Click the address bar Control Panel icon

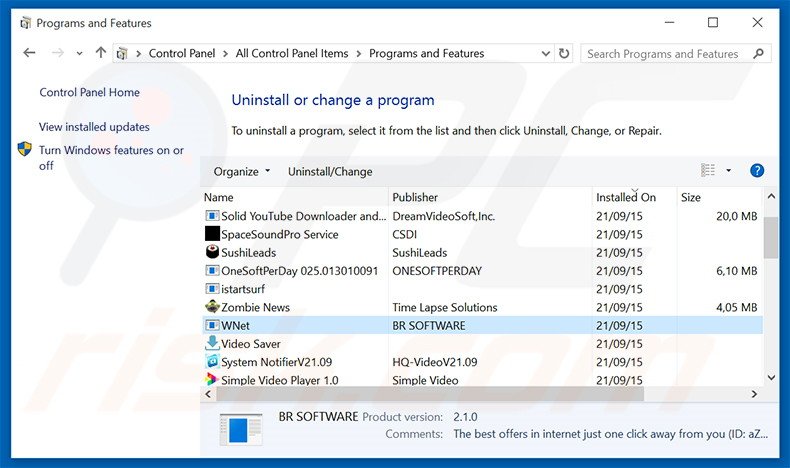click(x=122, y=53)
